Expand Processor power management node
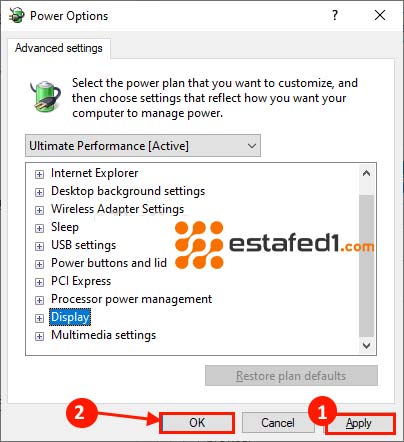The image size is (404, 442). pyautogui.click(x=39, y=300)
